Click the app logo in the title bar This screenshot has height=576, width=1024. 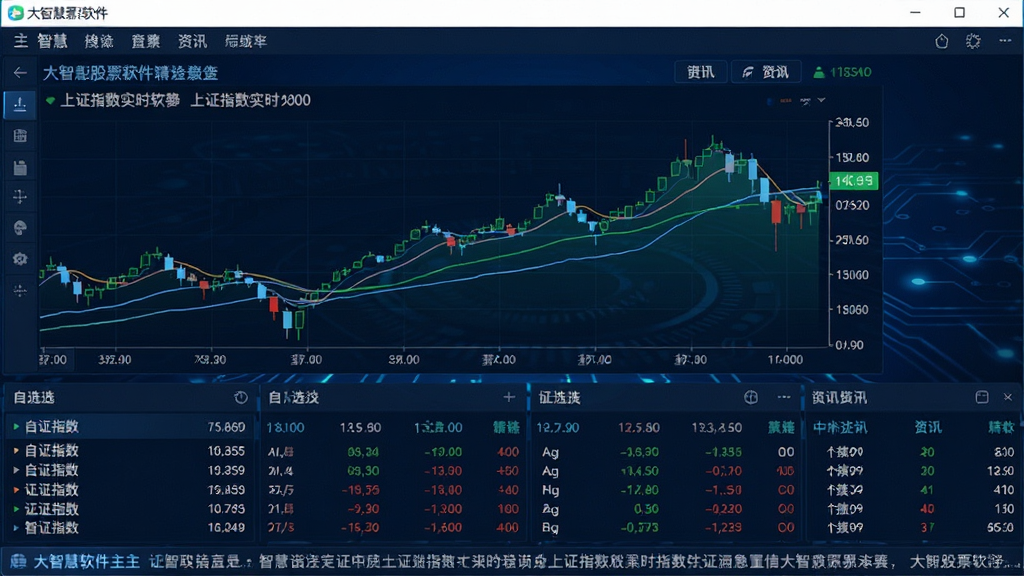(x=16, y=13)
